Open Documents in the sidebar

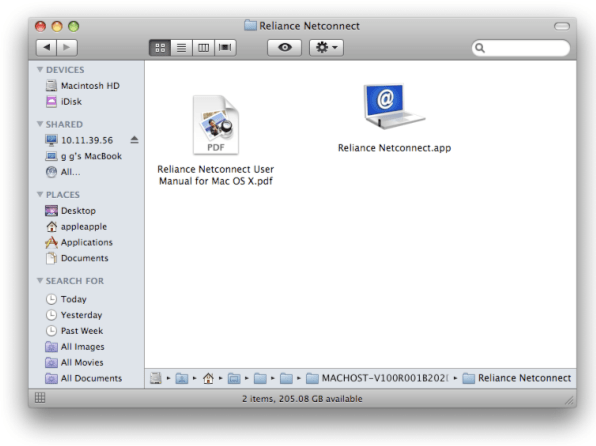pyautogui.click(x=77, y=258)
